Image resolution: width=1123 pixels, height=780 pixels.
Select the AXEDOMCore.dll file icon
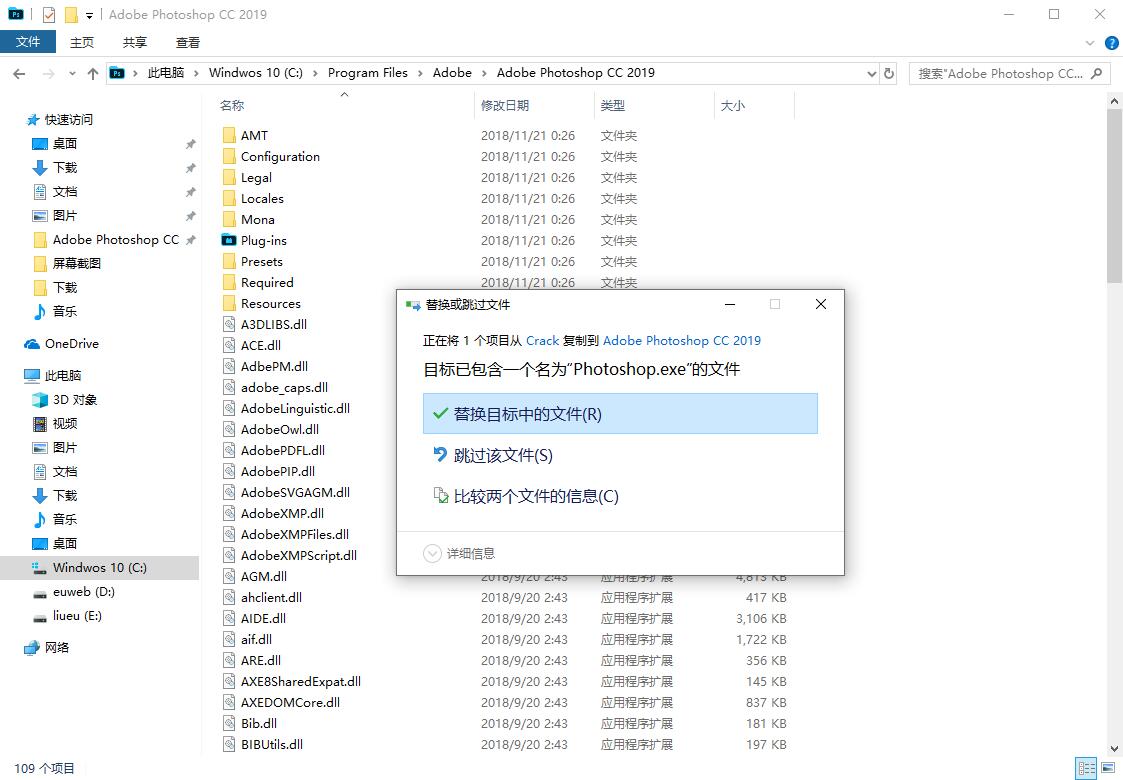click(x=229, y=702)
